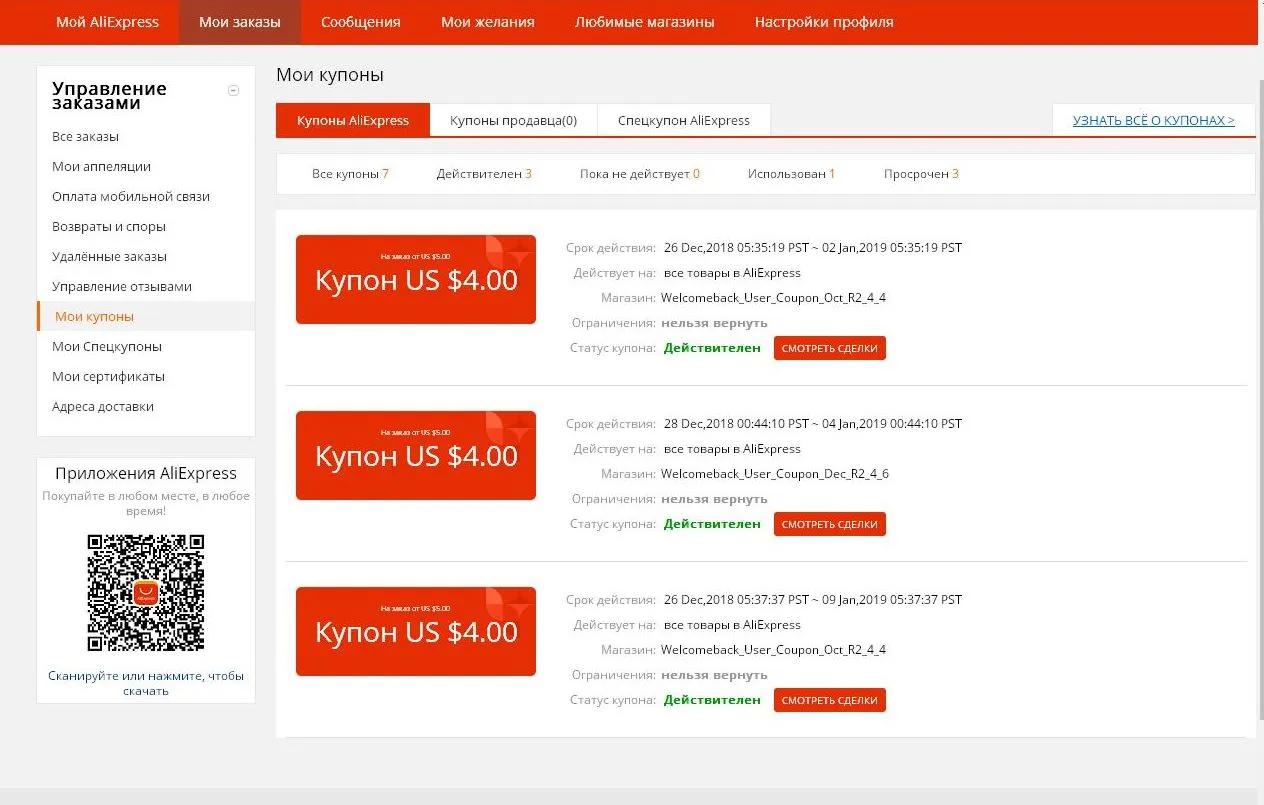Viewport: 1264px width, 805px height.
Task: Click the coupon card valid until 09 Jan,2019
Action: (x=416, y=631)
